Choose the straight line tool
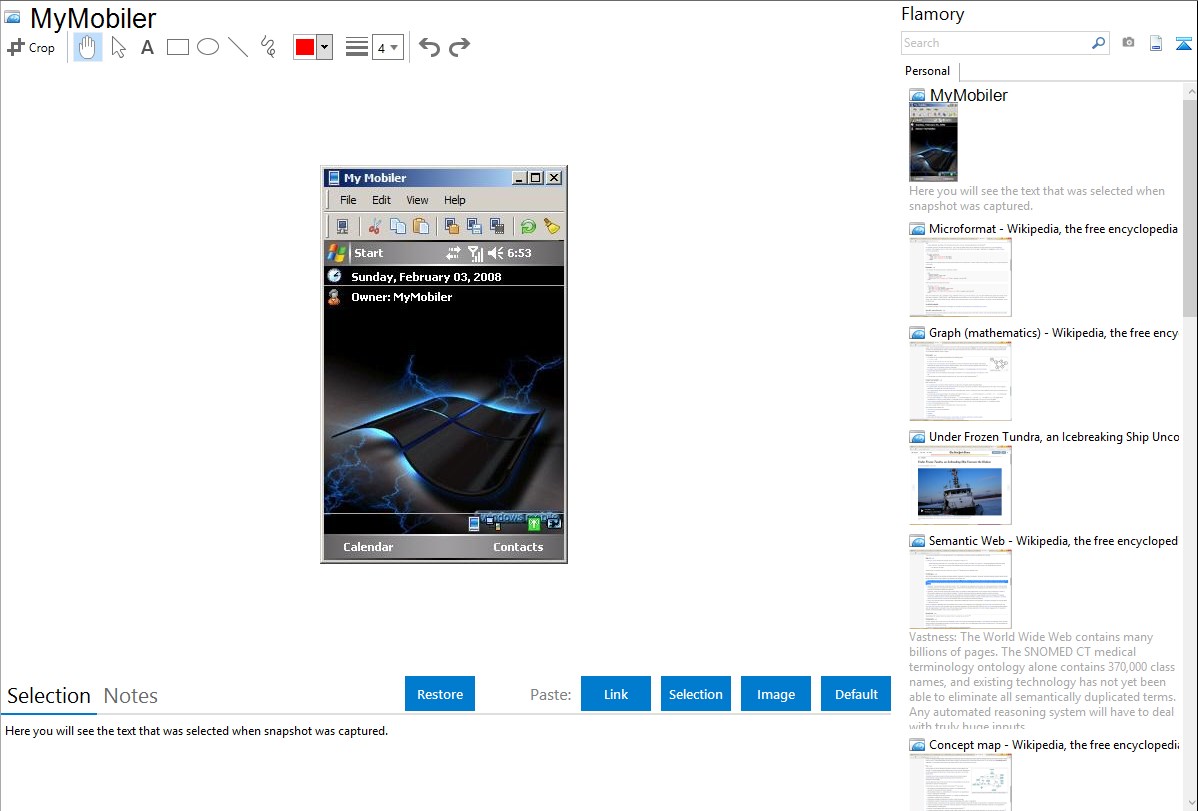 point(238,47)
